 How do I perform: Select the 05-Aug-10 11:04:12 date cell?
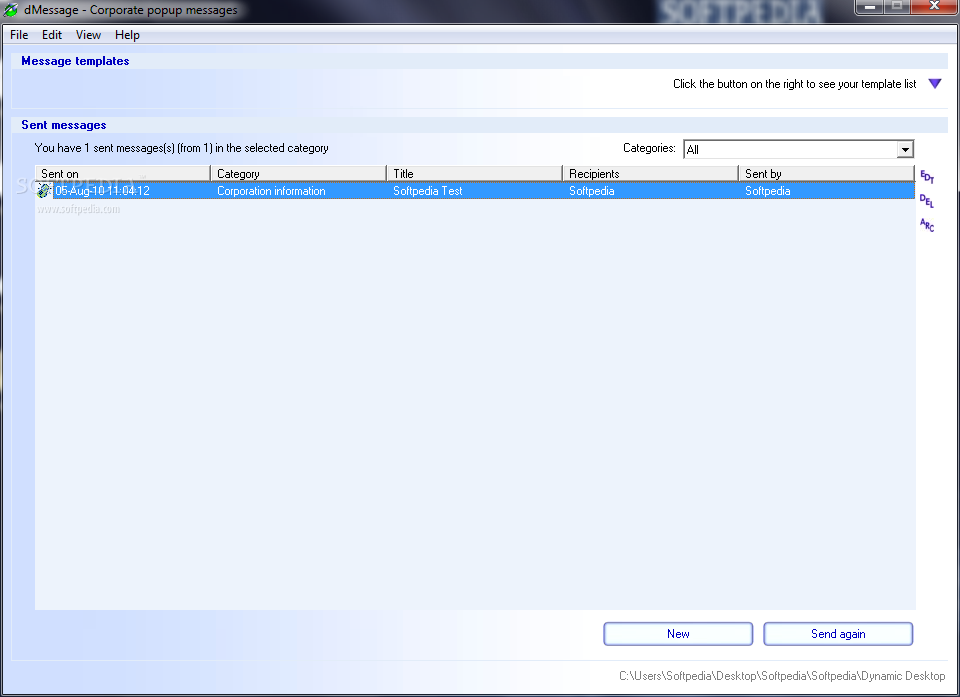[102, 190]
